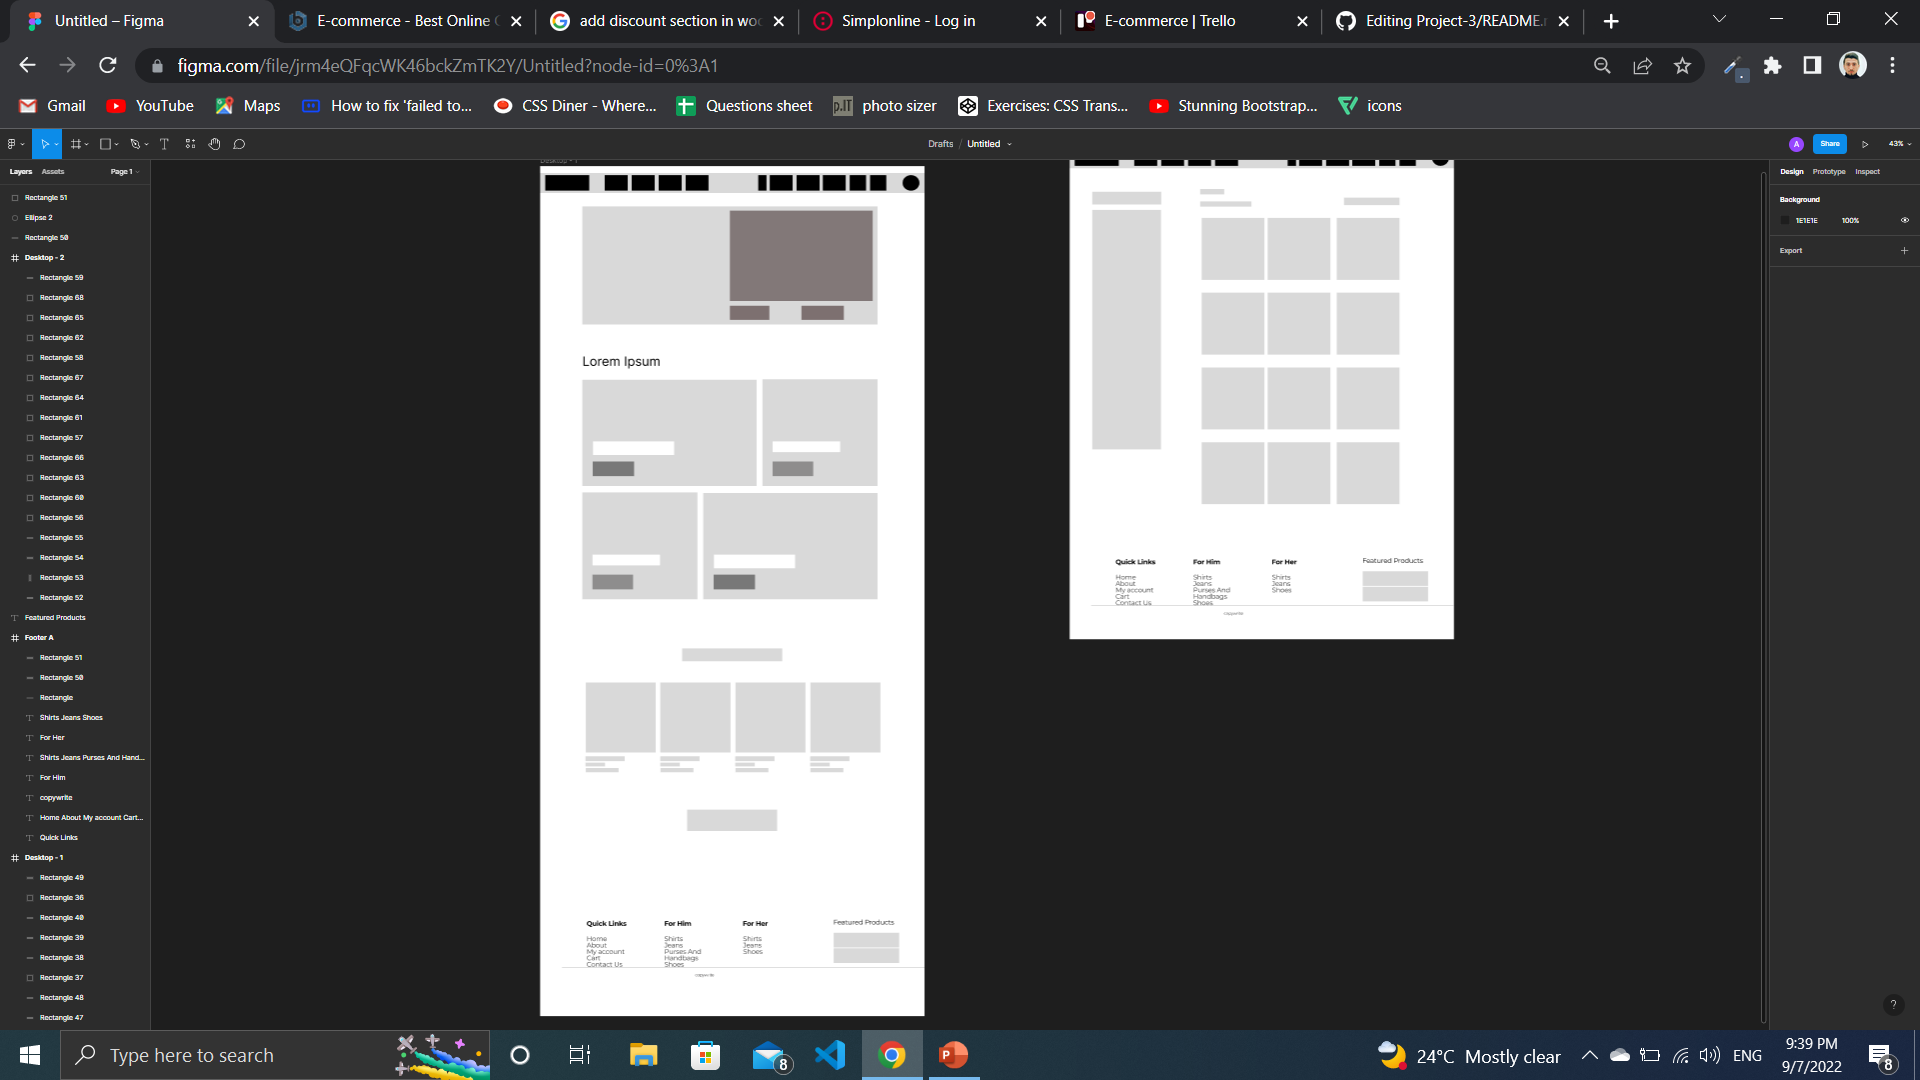Screen dimensions: 1920x1080
Task: Open the Assets panel tab
Action: click(x=52, y=171)
